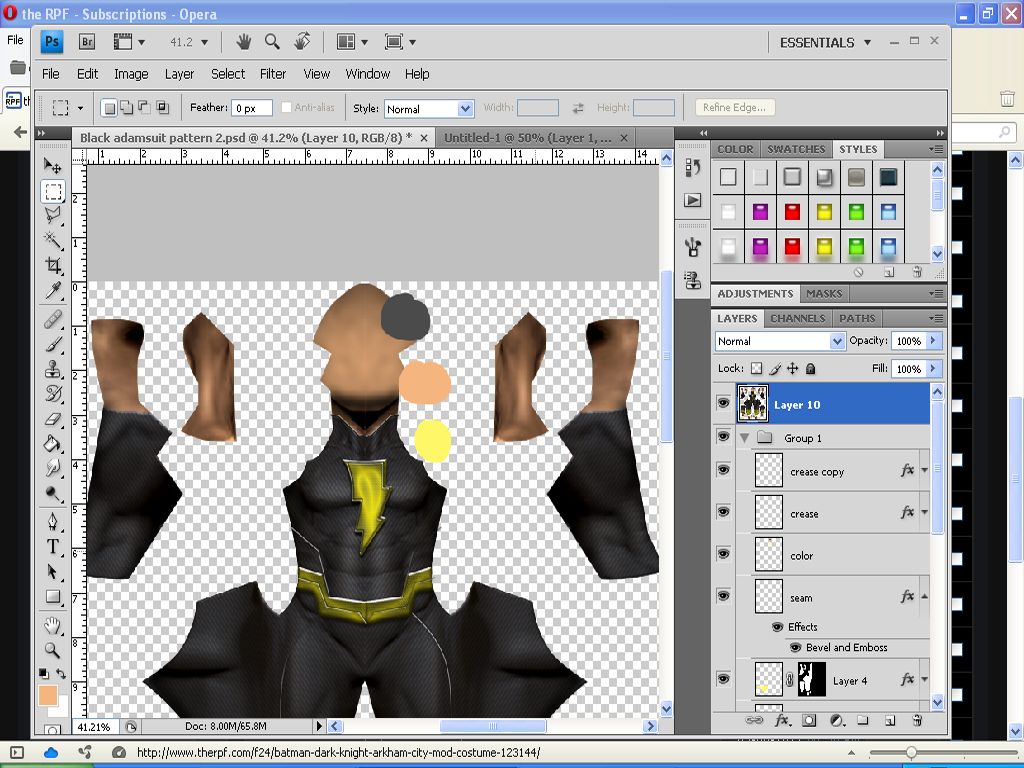
Task: Launch Adobe Bridge
Action: 87,42
